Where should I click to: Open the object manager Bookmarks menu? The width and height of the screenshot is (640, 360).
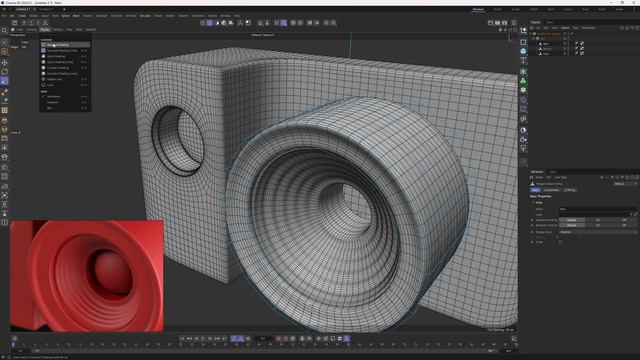click(588, 28)
